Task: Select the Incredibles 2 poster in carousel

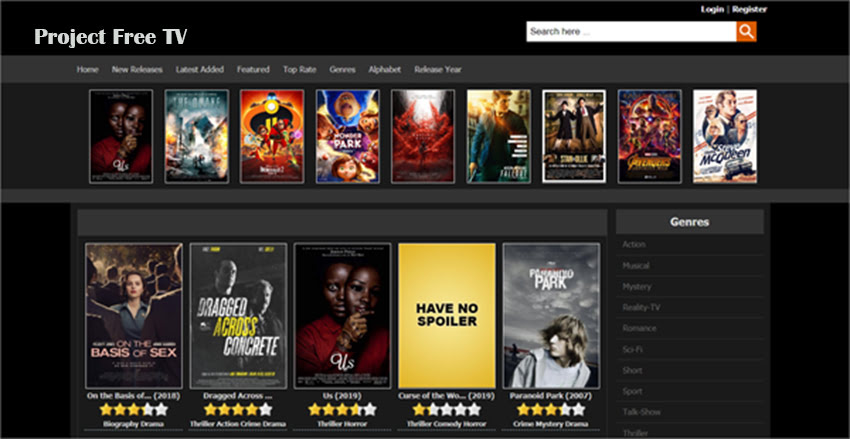Action: click(x=272, y=136)
